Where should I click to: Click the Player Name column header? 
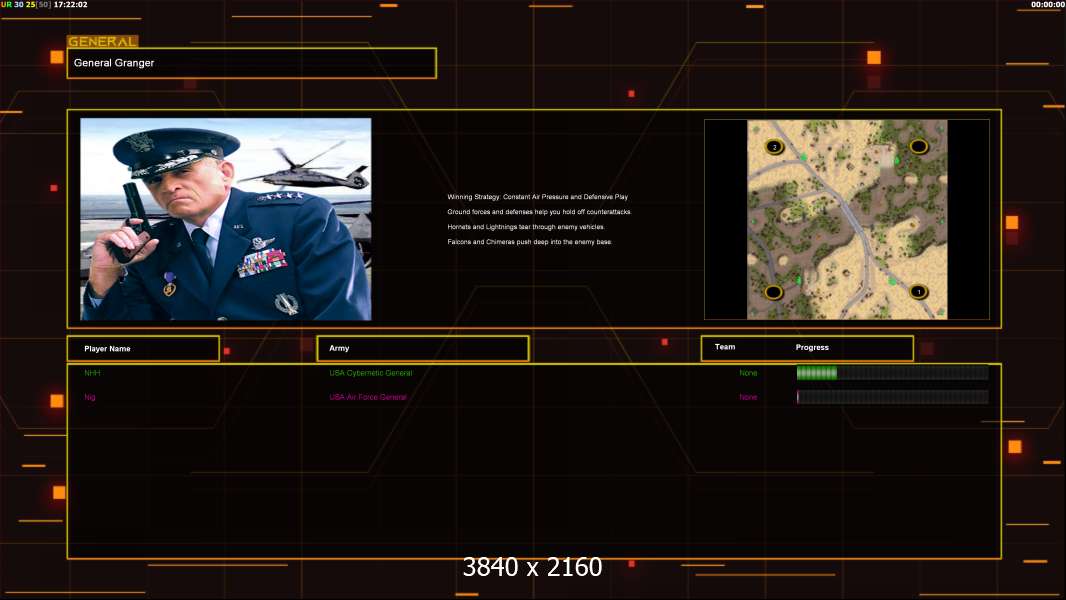[x=143, y=349]
